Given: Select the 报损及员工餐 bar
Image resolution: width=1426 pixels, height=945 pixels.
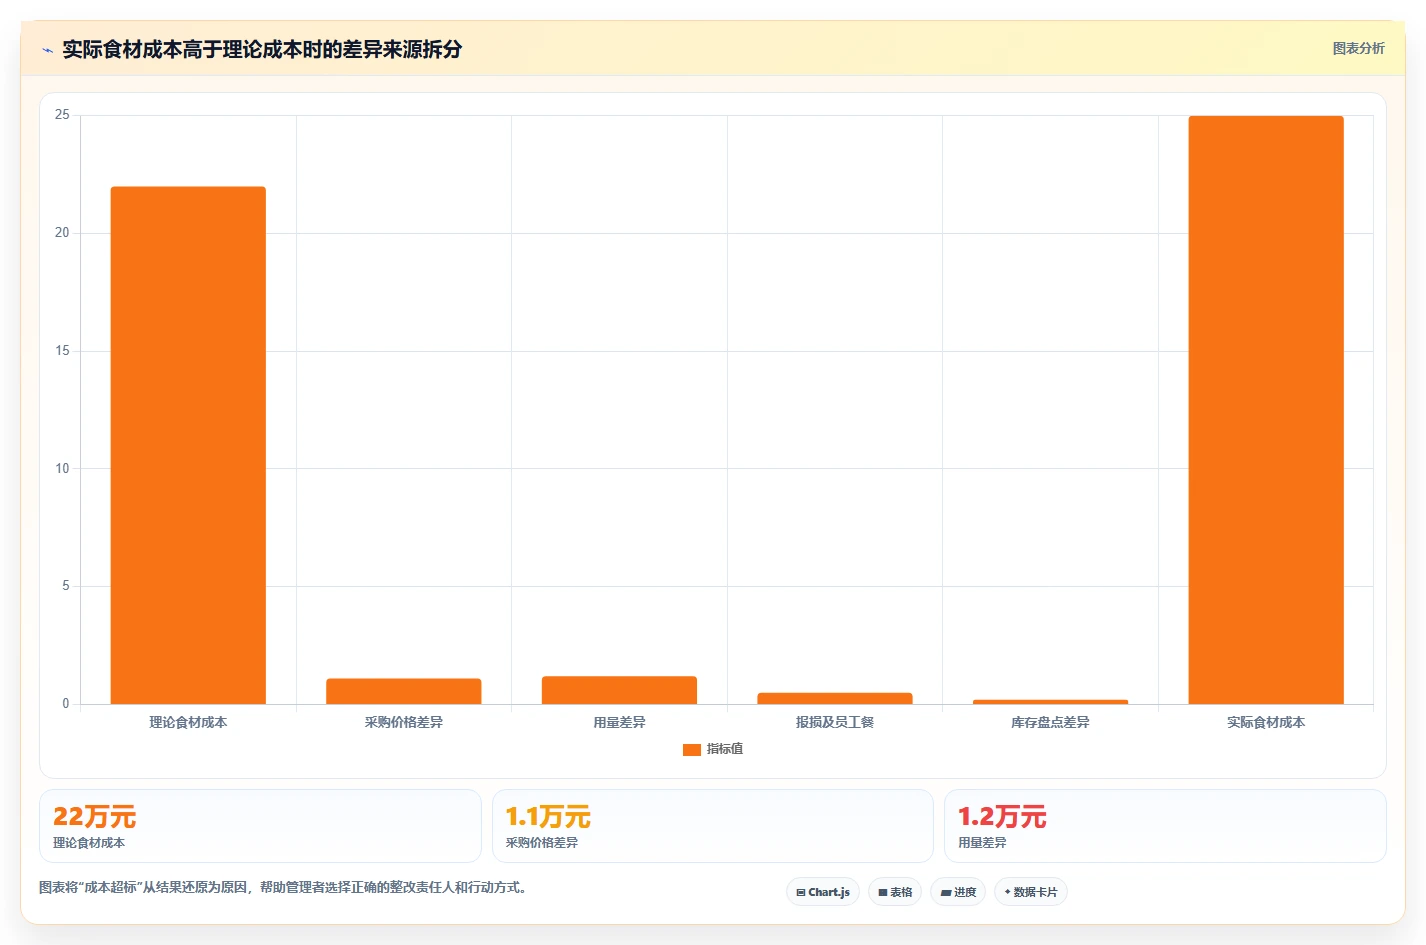Looking at the screenshot, I should pos(835,698).
